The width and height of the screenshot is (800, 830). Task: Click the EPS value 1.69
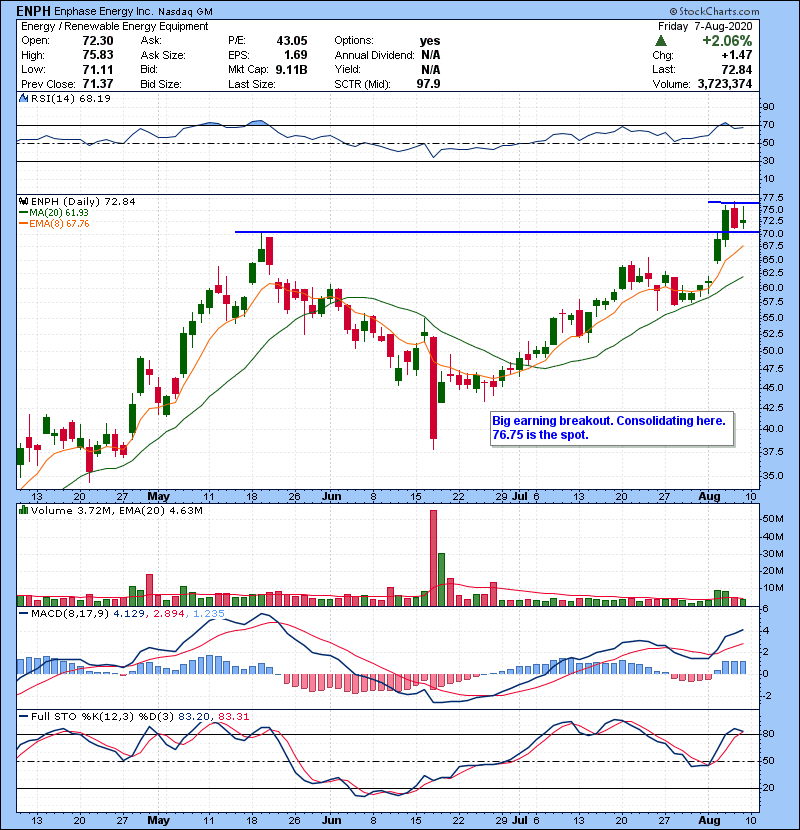point(295,55)
